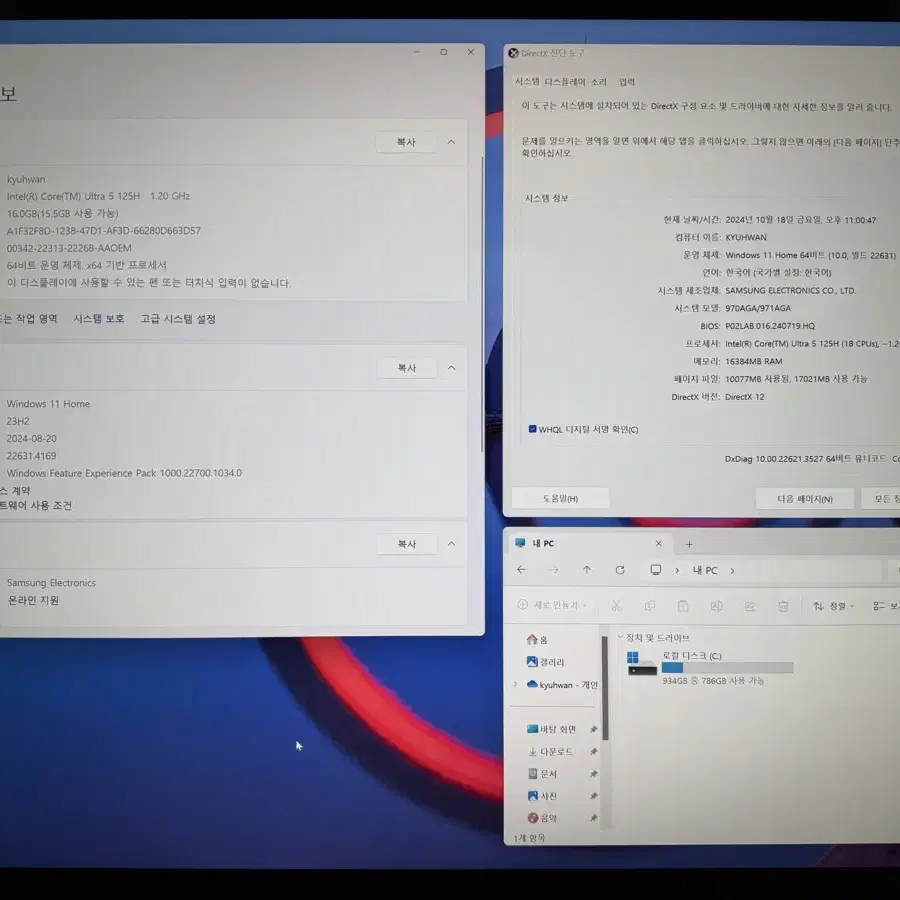Expand kyuhwan - 개인 tree node arrow
The image size is (900, 900).
[515, 684]
